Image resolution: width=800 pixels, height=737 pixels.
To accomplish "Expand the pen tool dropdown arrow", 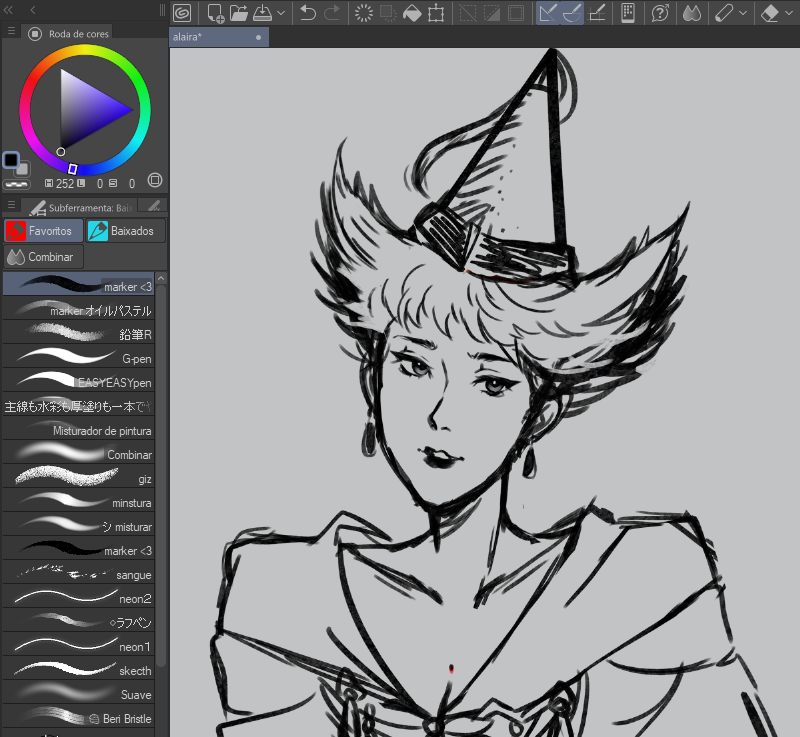I will [x=743, y=13].
